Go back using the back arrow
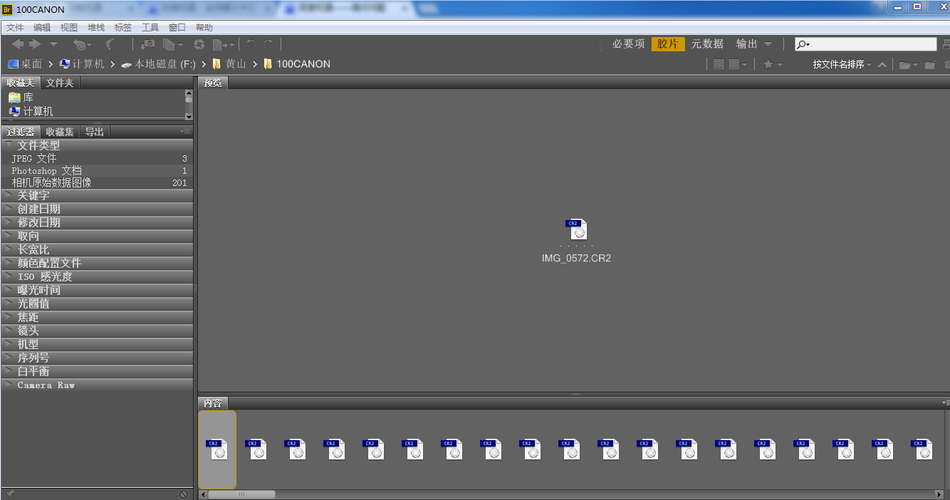950x500 pixels. click(18, 44)
